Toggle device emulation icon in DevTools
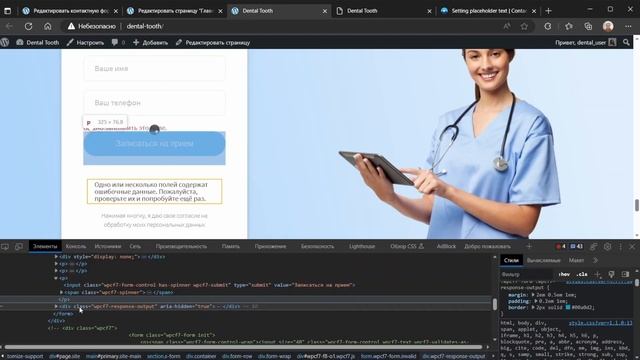The height and width of the screenshot is (360, 640). [19, 247]
